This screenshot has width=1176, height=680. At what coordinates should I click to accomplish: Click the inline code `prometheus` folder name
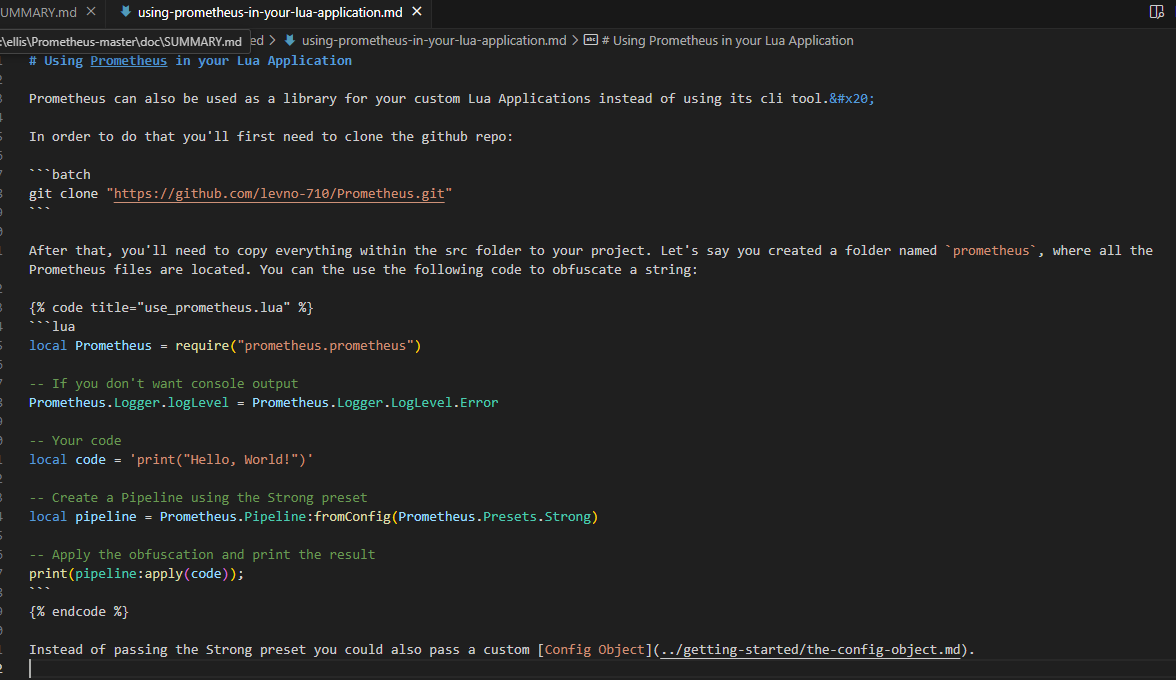pyautogui.click(x=990, y=250)
